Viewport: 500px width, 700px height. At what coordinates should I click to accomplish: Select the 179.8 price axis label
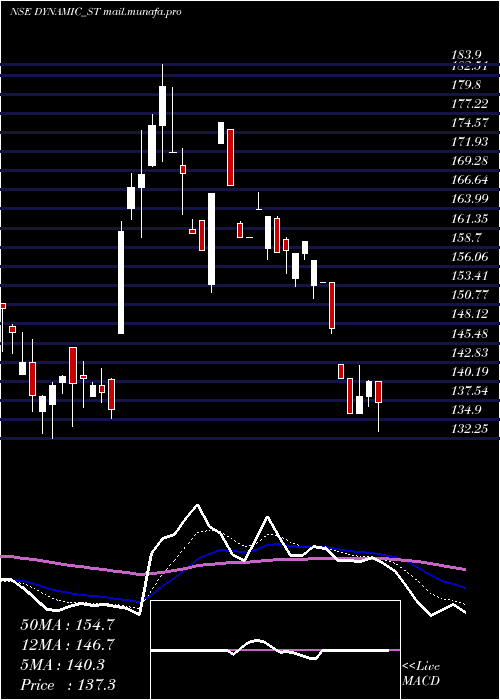(x=467, y=85)
